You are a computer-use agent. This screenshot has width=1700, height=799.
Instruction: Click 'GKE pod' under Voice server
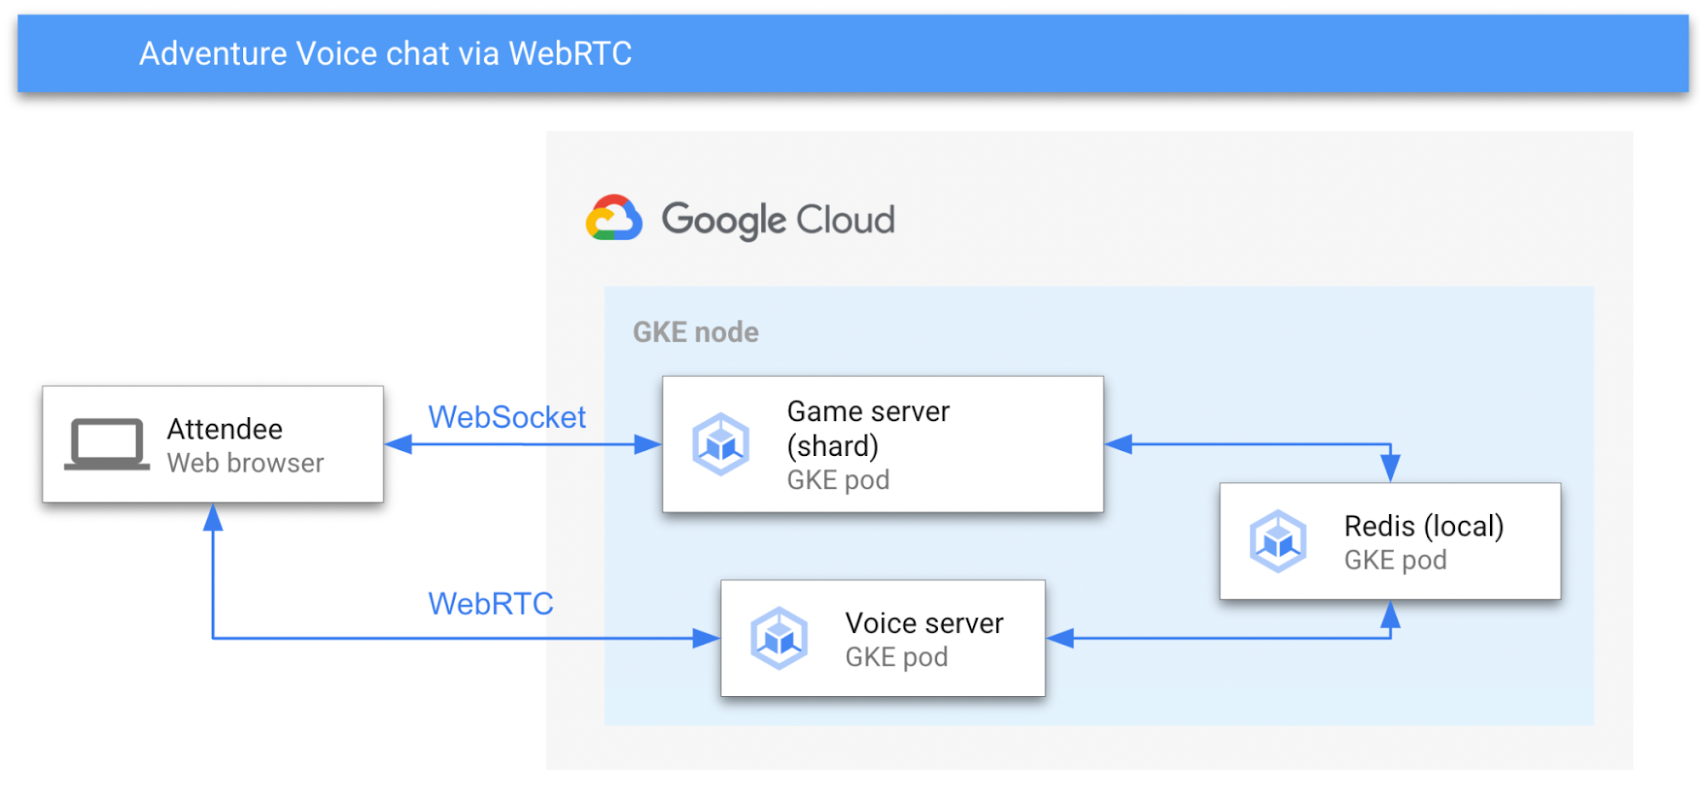896,657
